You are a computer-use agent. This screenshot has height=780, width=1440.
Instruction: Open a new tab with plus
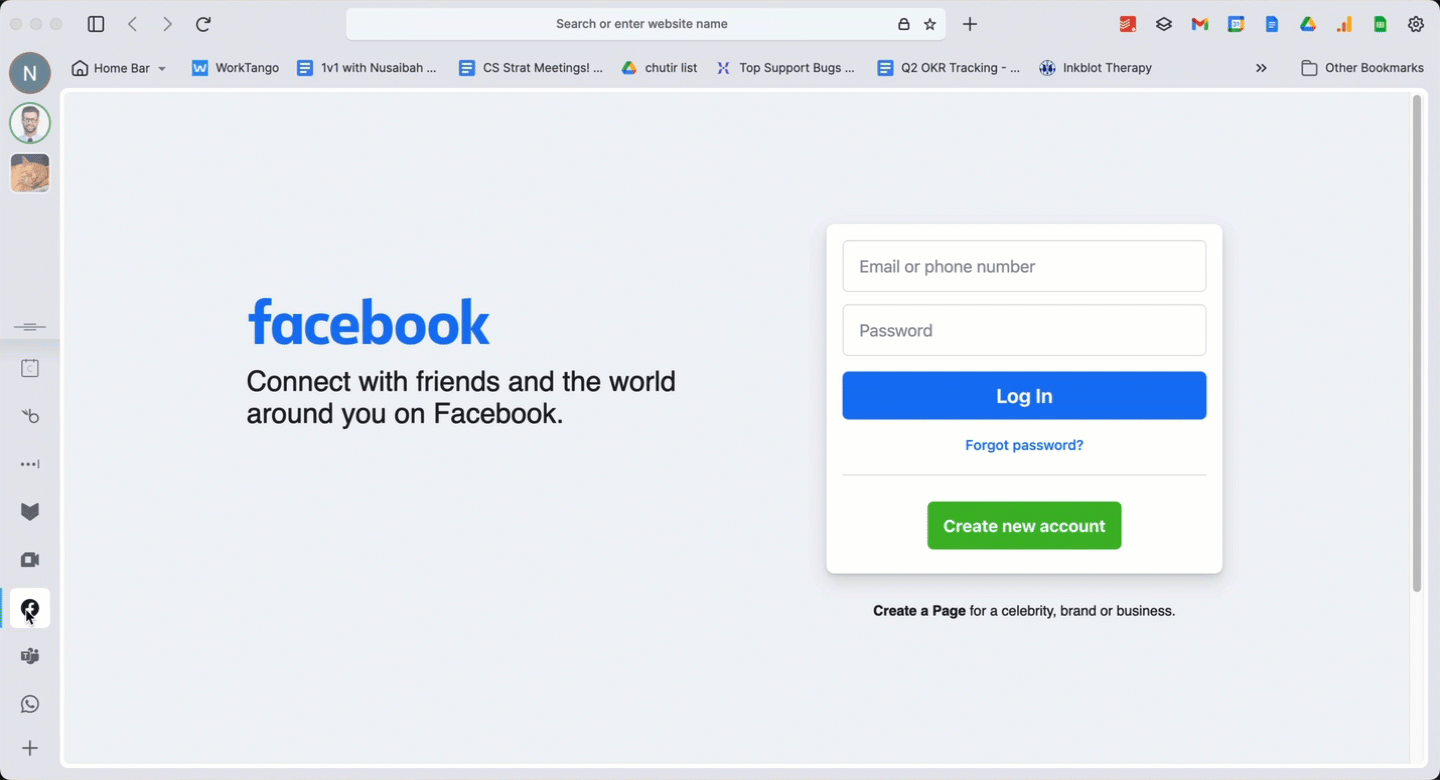click(969, 24)
